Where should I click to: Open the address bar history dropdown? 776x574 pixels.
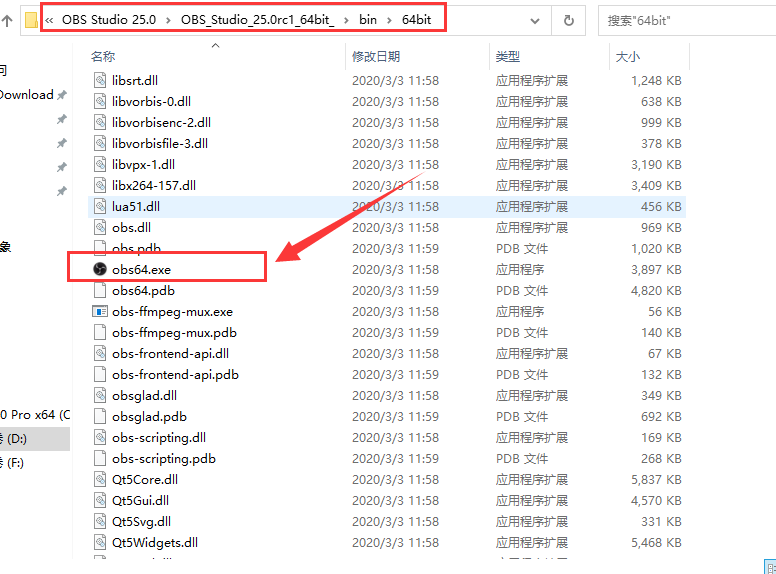coord(534,21)
